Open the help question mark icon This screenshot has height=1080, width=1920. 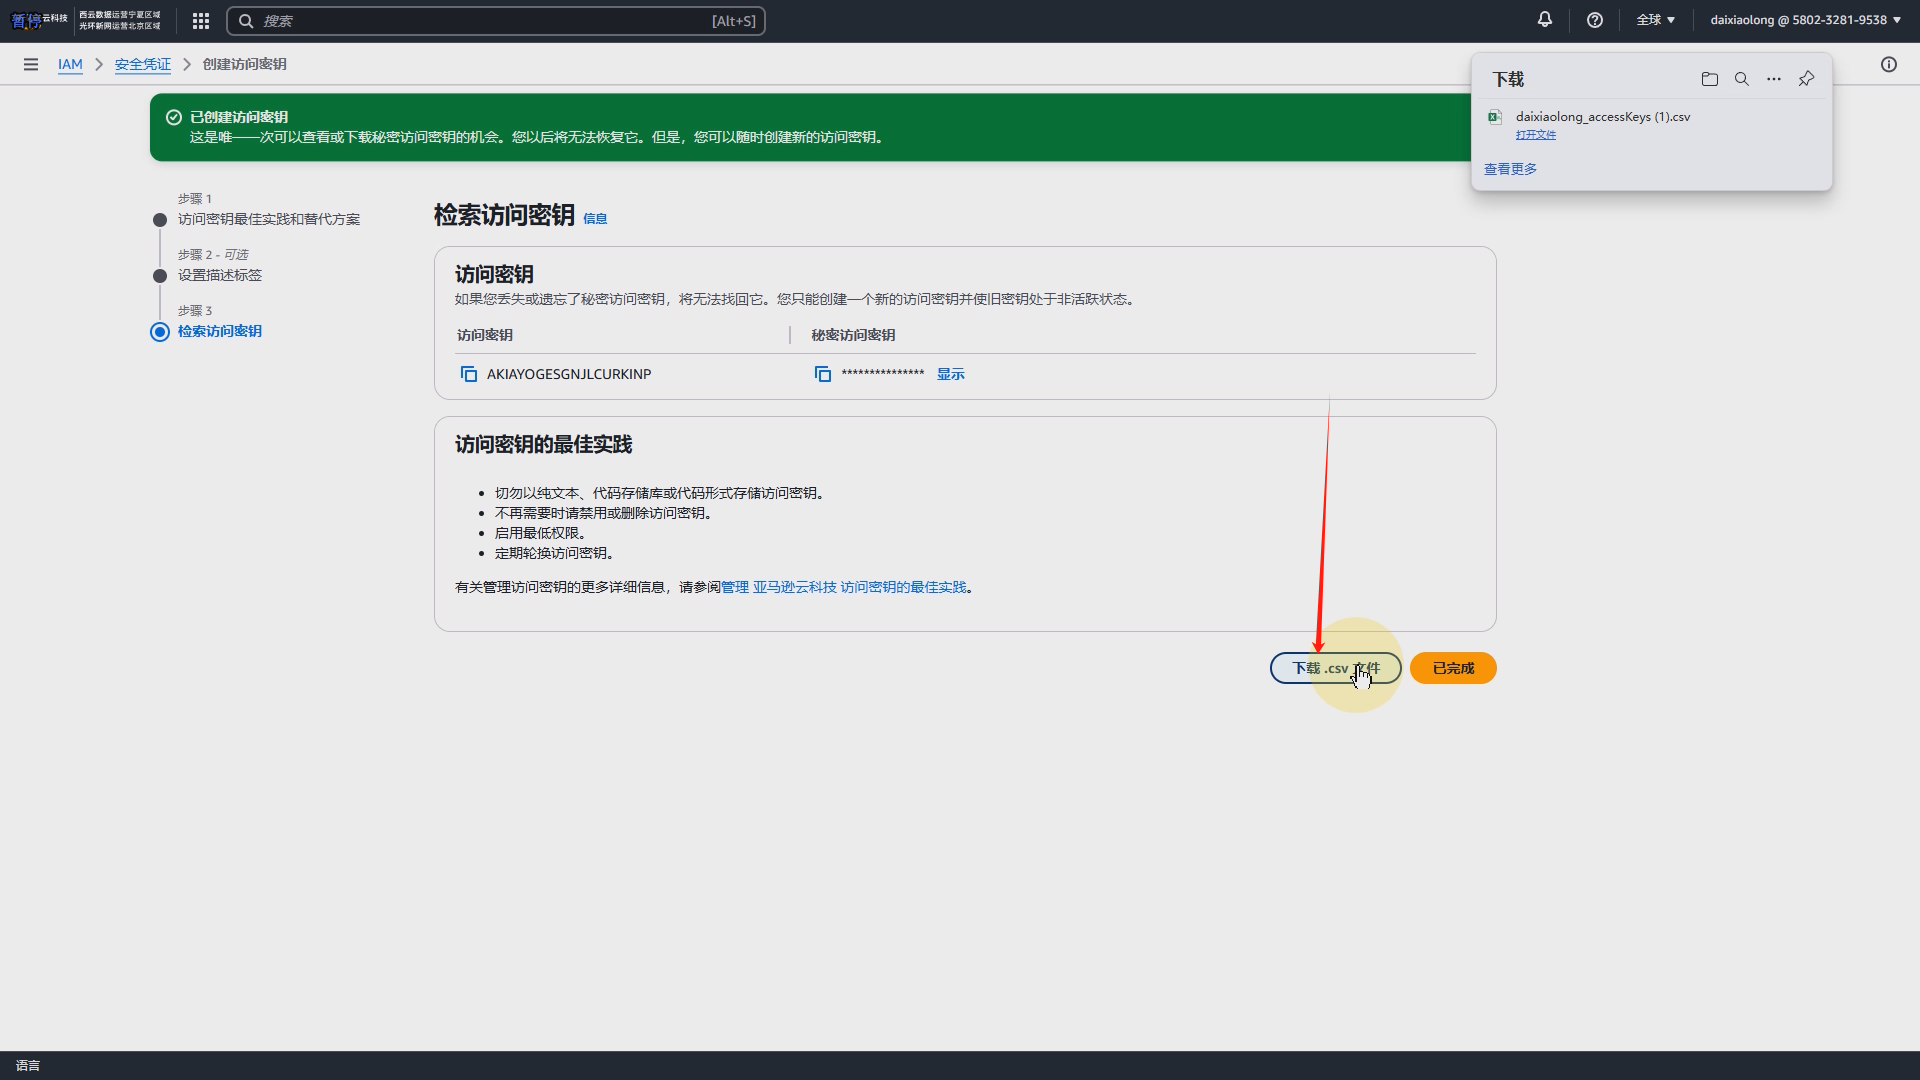(1595, 20)
